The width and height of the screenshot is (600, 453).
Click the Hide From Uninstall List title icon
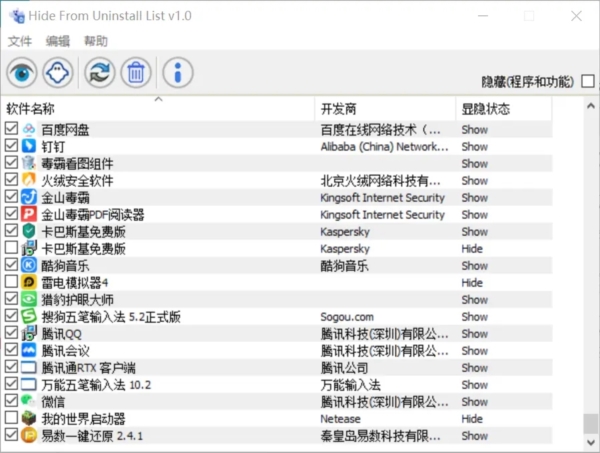pyautogui.click(x=17, y=16)
